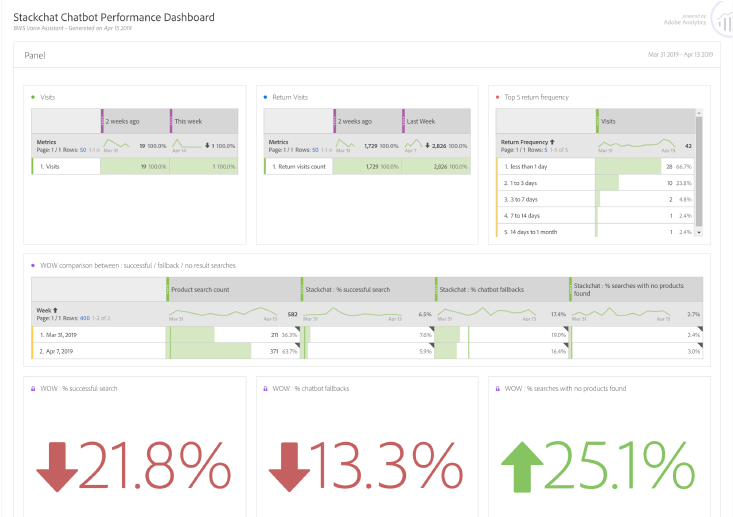
Task: Click the 19.0% chatbot fallbacks cell
Action: 502,335
